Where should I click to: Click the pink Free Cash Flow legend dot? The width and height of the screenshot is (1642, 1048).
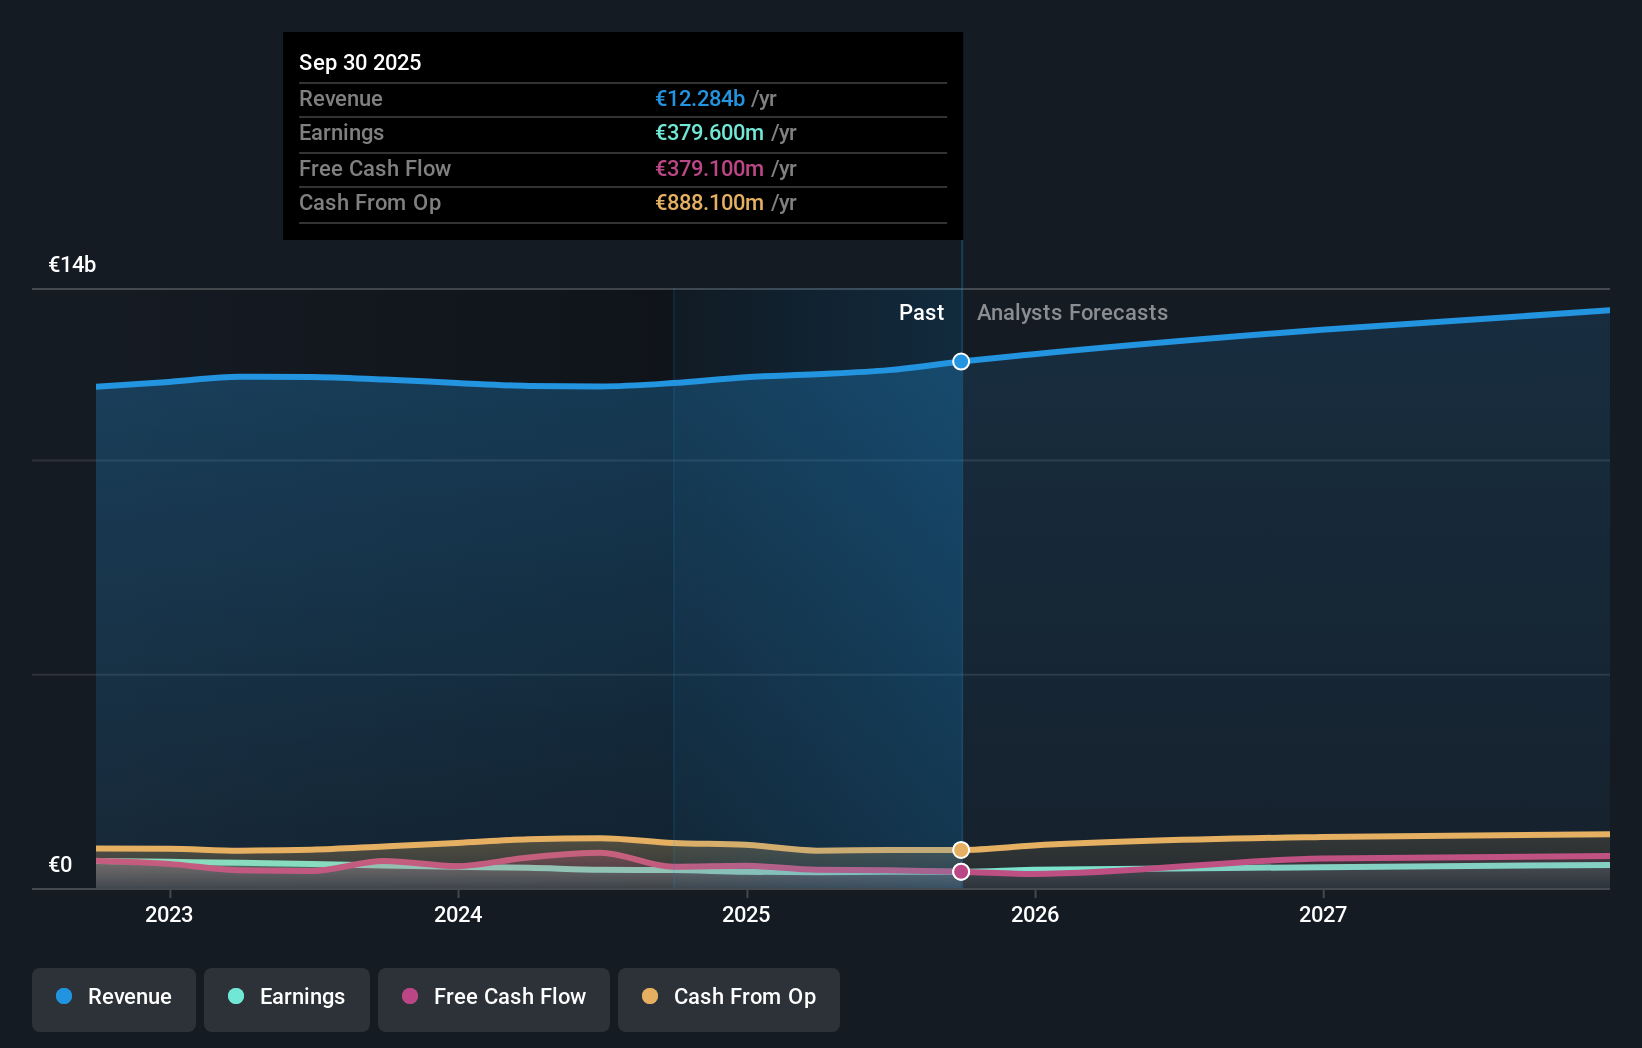pos(409,997)
